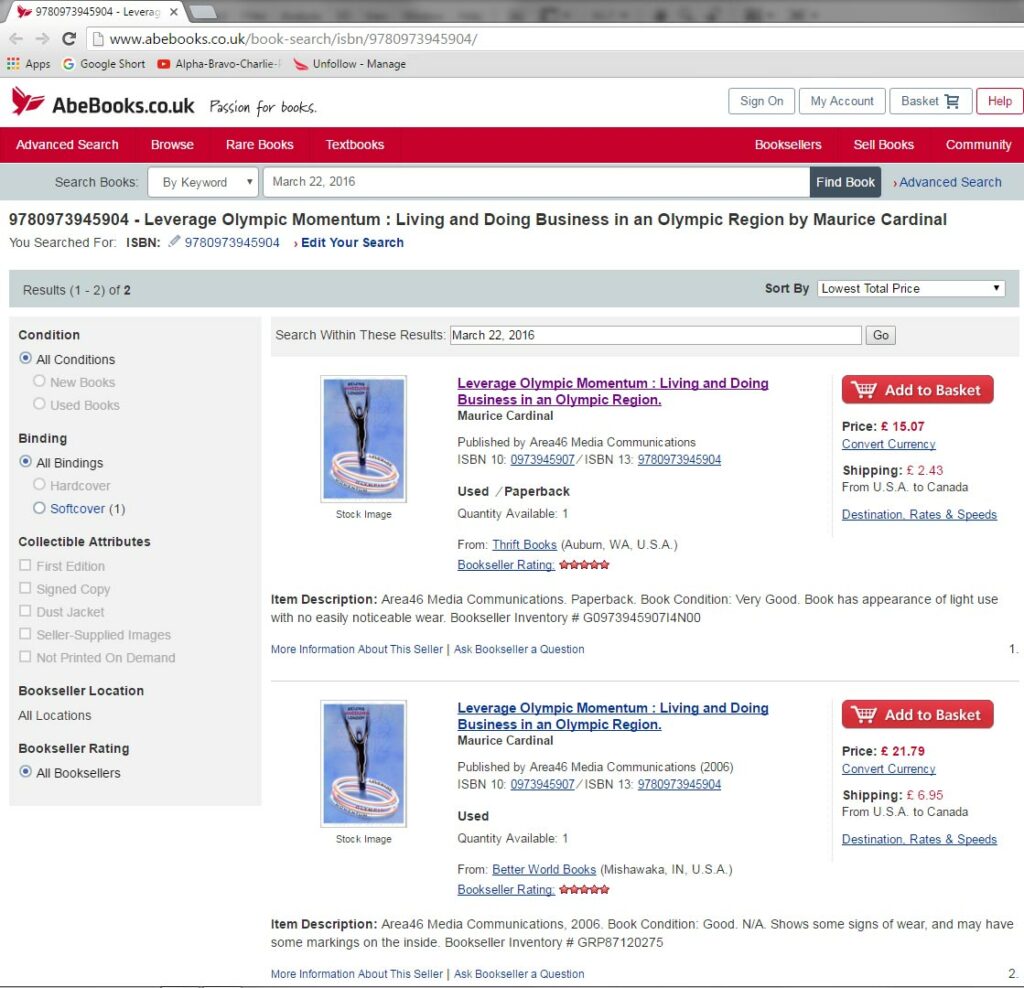The height and width of the screenshot is (988, 1024).
Task: Click Ask Bookseller a Question for Thrift Books listing
Action: click(x=519, y=649)
